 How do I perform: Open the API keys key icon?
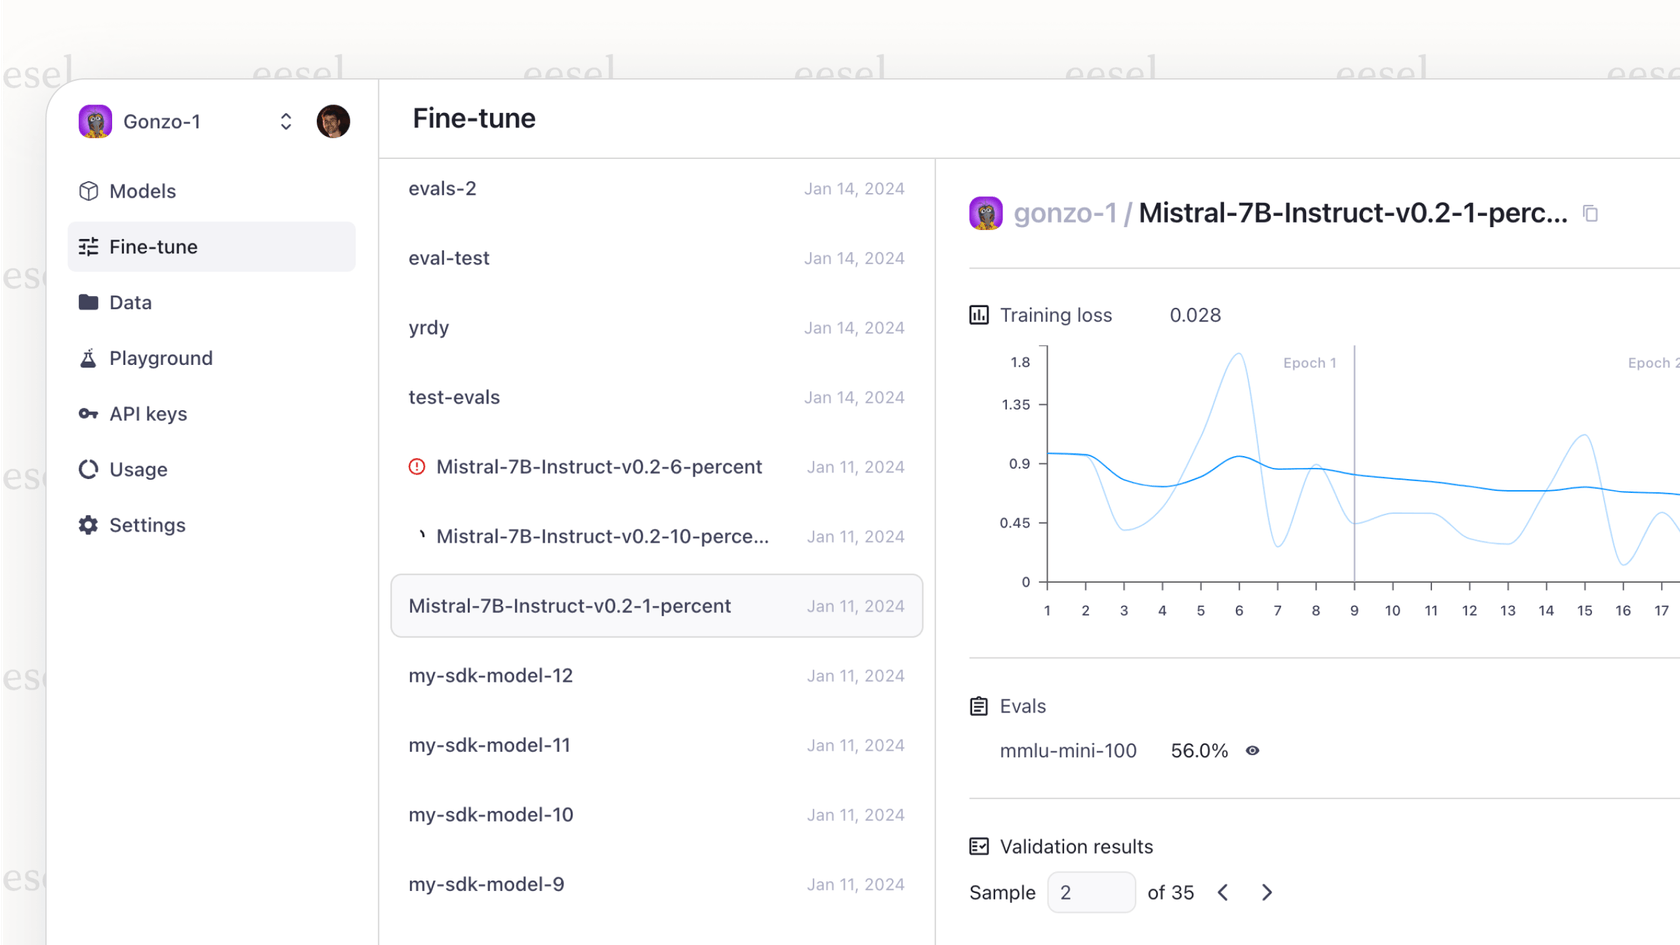click(x=88, y=413)
